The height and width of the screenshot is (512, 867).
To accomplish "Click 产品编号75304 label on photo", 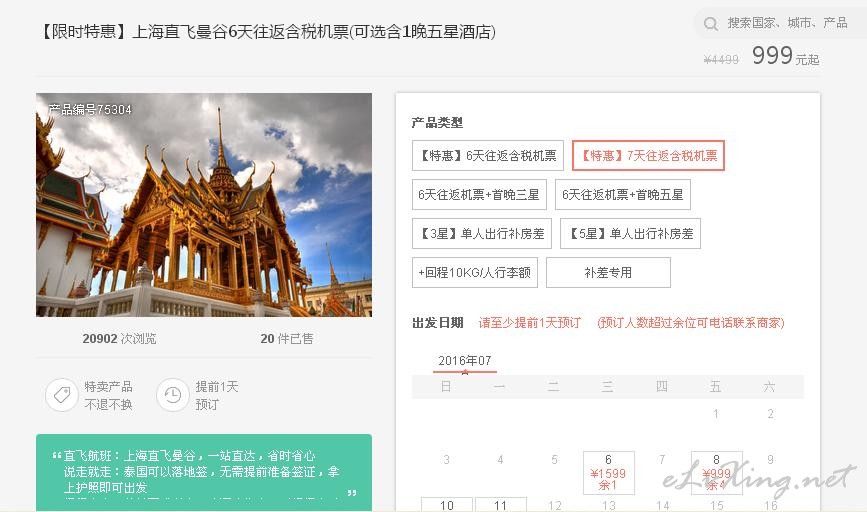I will point(90,109).
